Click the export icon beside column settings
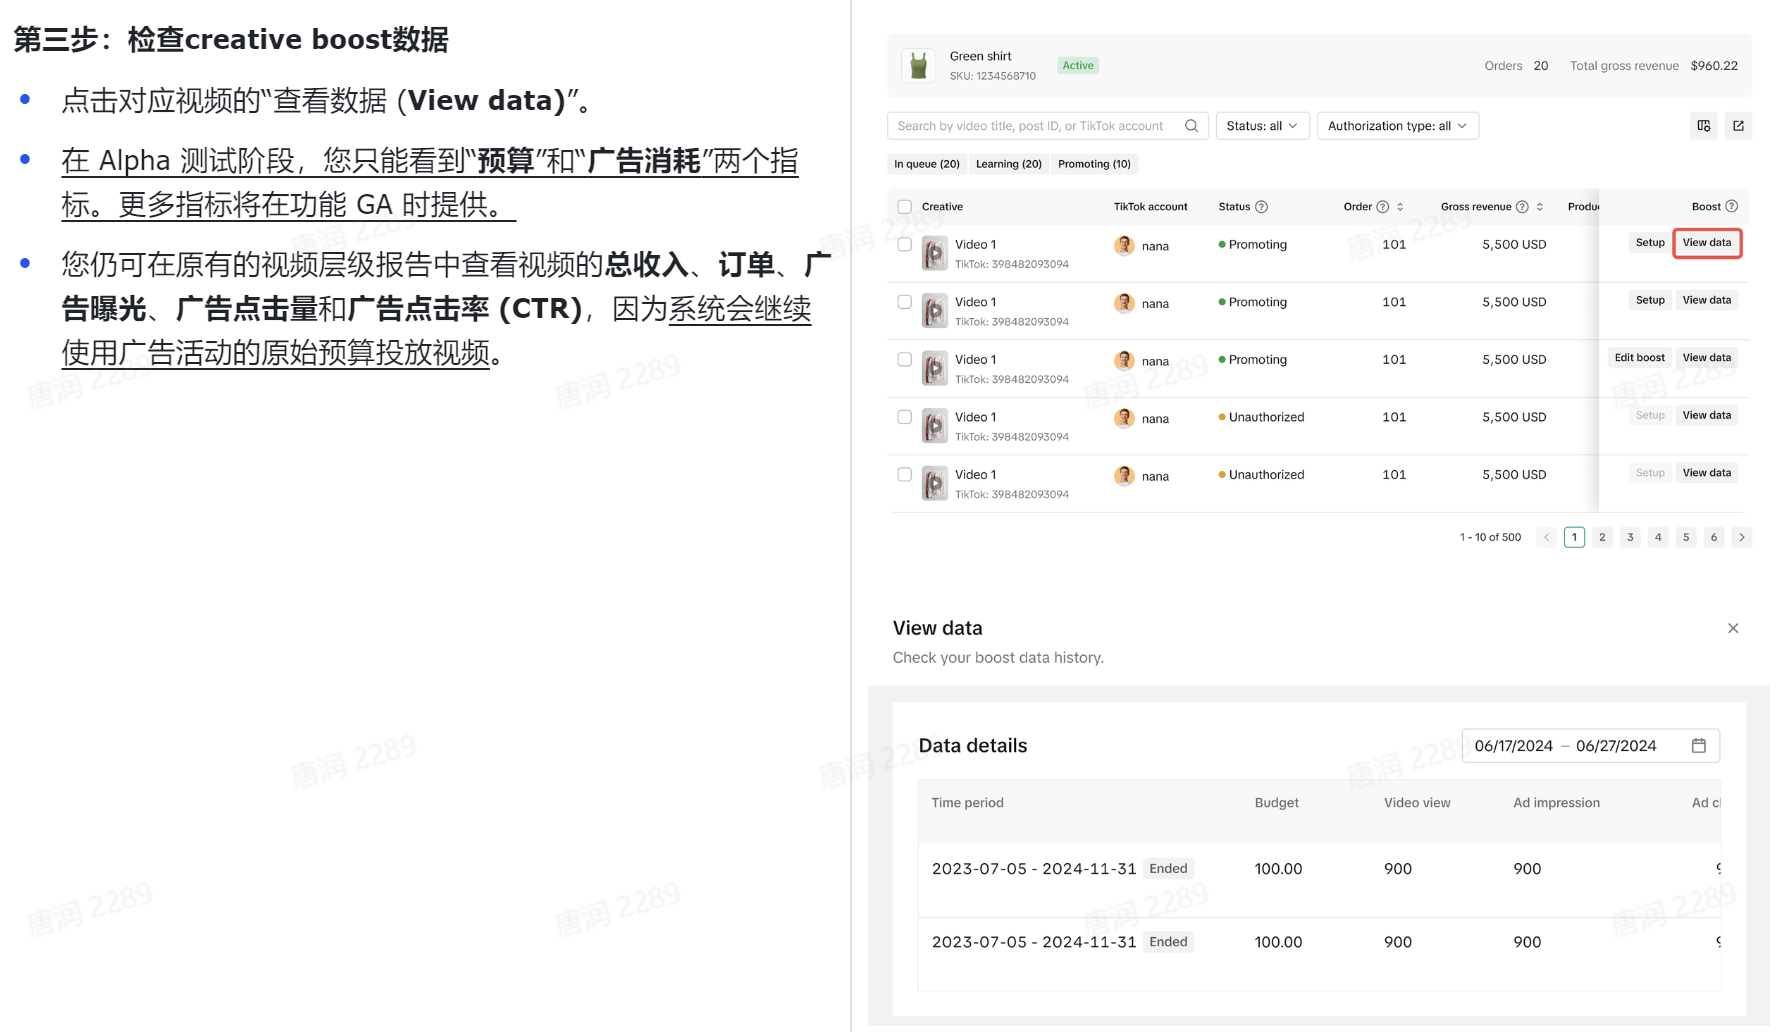Screen dimensions: 1780x1032 click(x=1738, y=126)
